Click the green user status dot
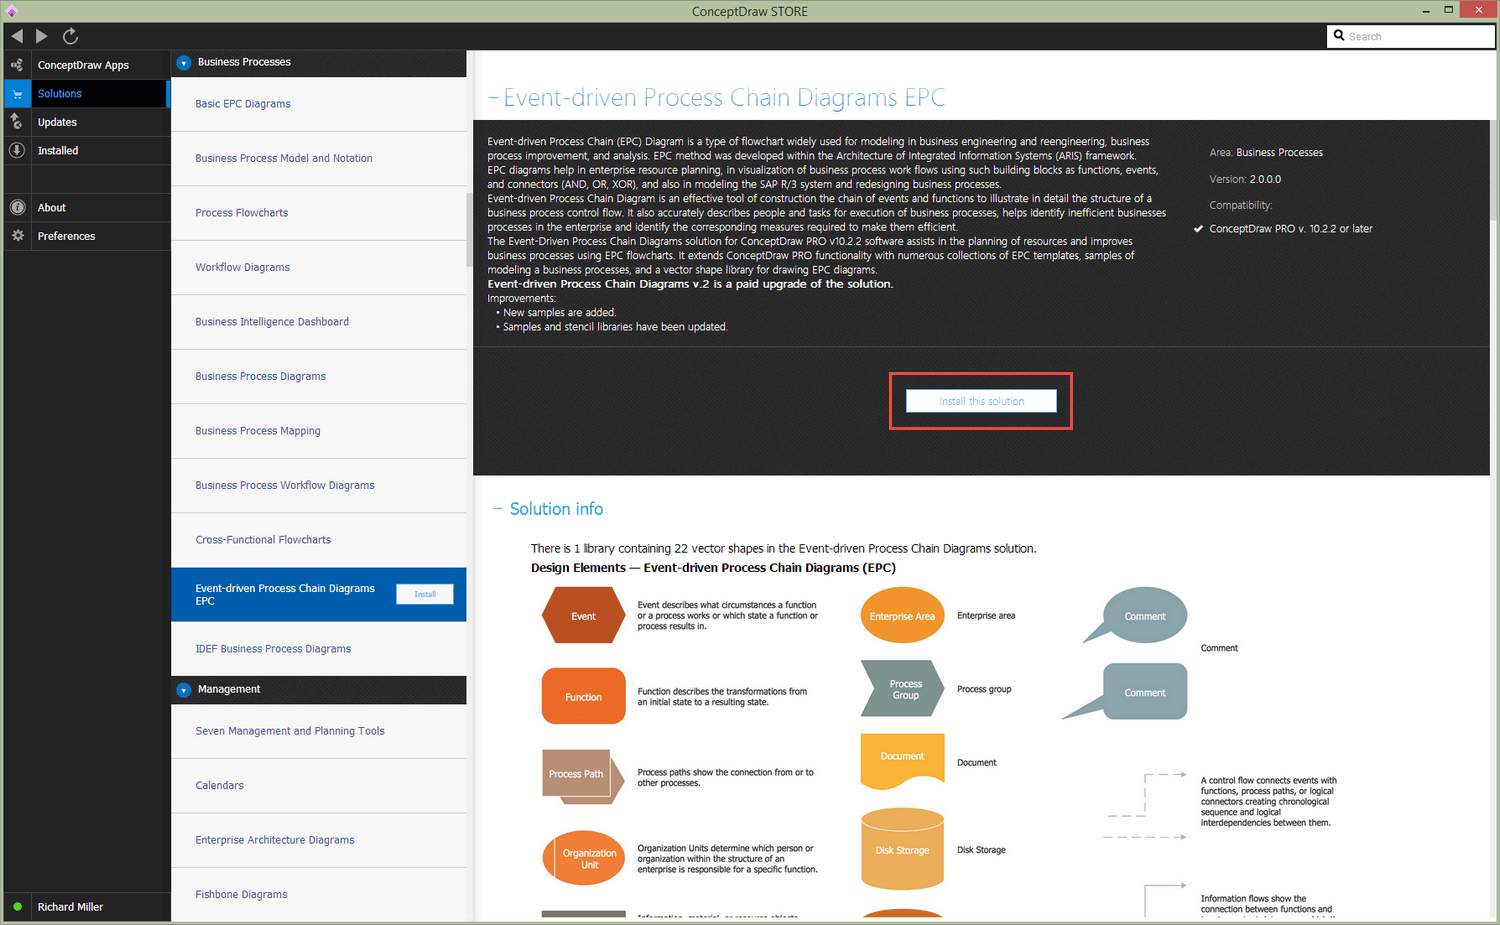1500x925 pixels. tap(17, 907)
